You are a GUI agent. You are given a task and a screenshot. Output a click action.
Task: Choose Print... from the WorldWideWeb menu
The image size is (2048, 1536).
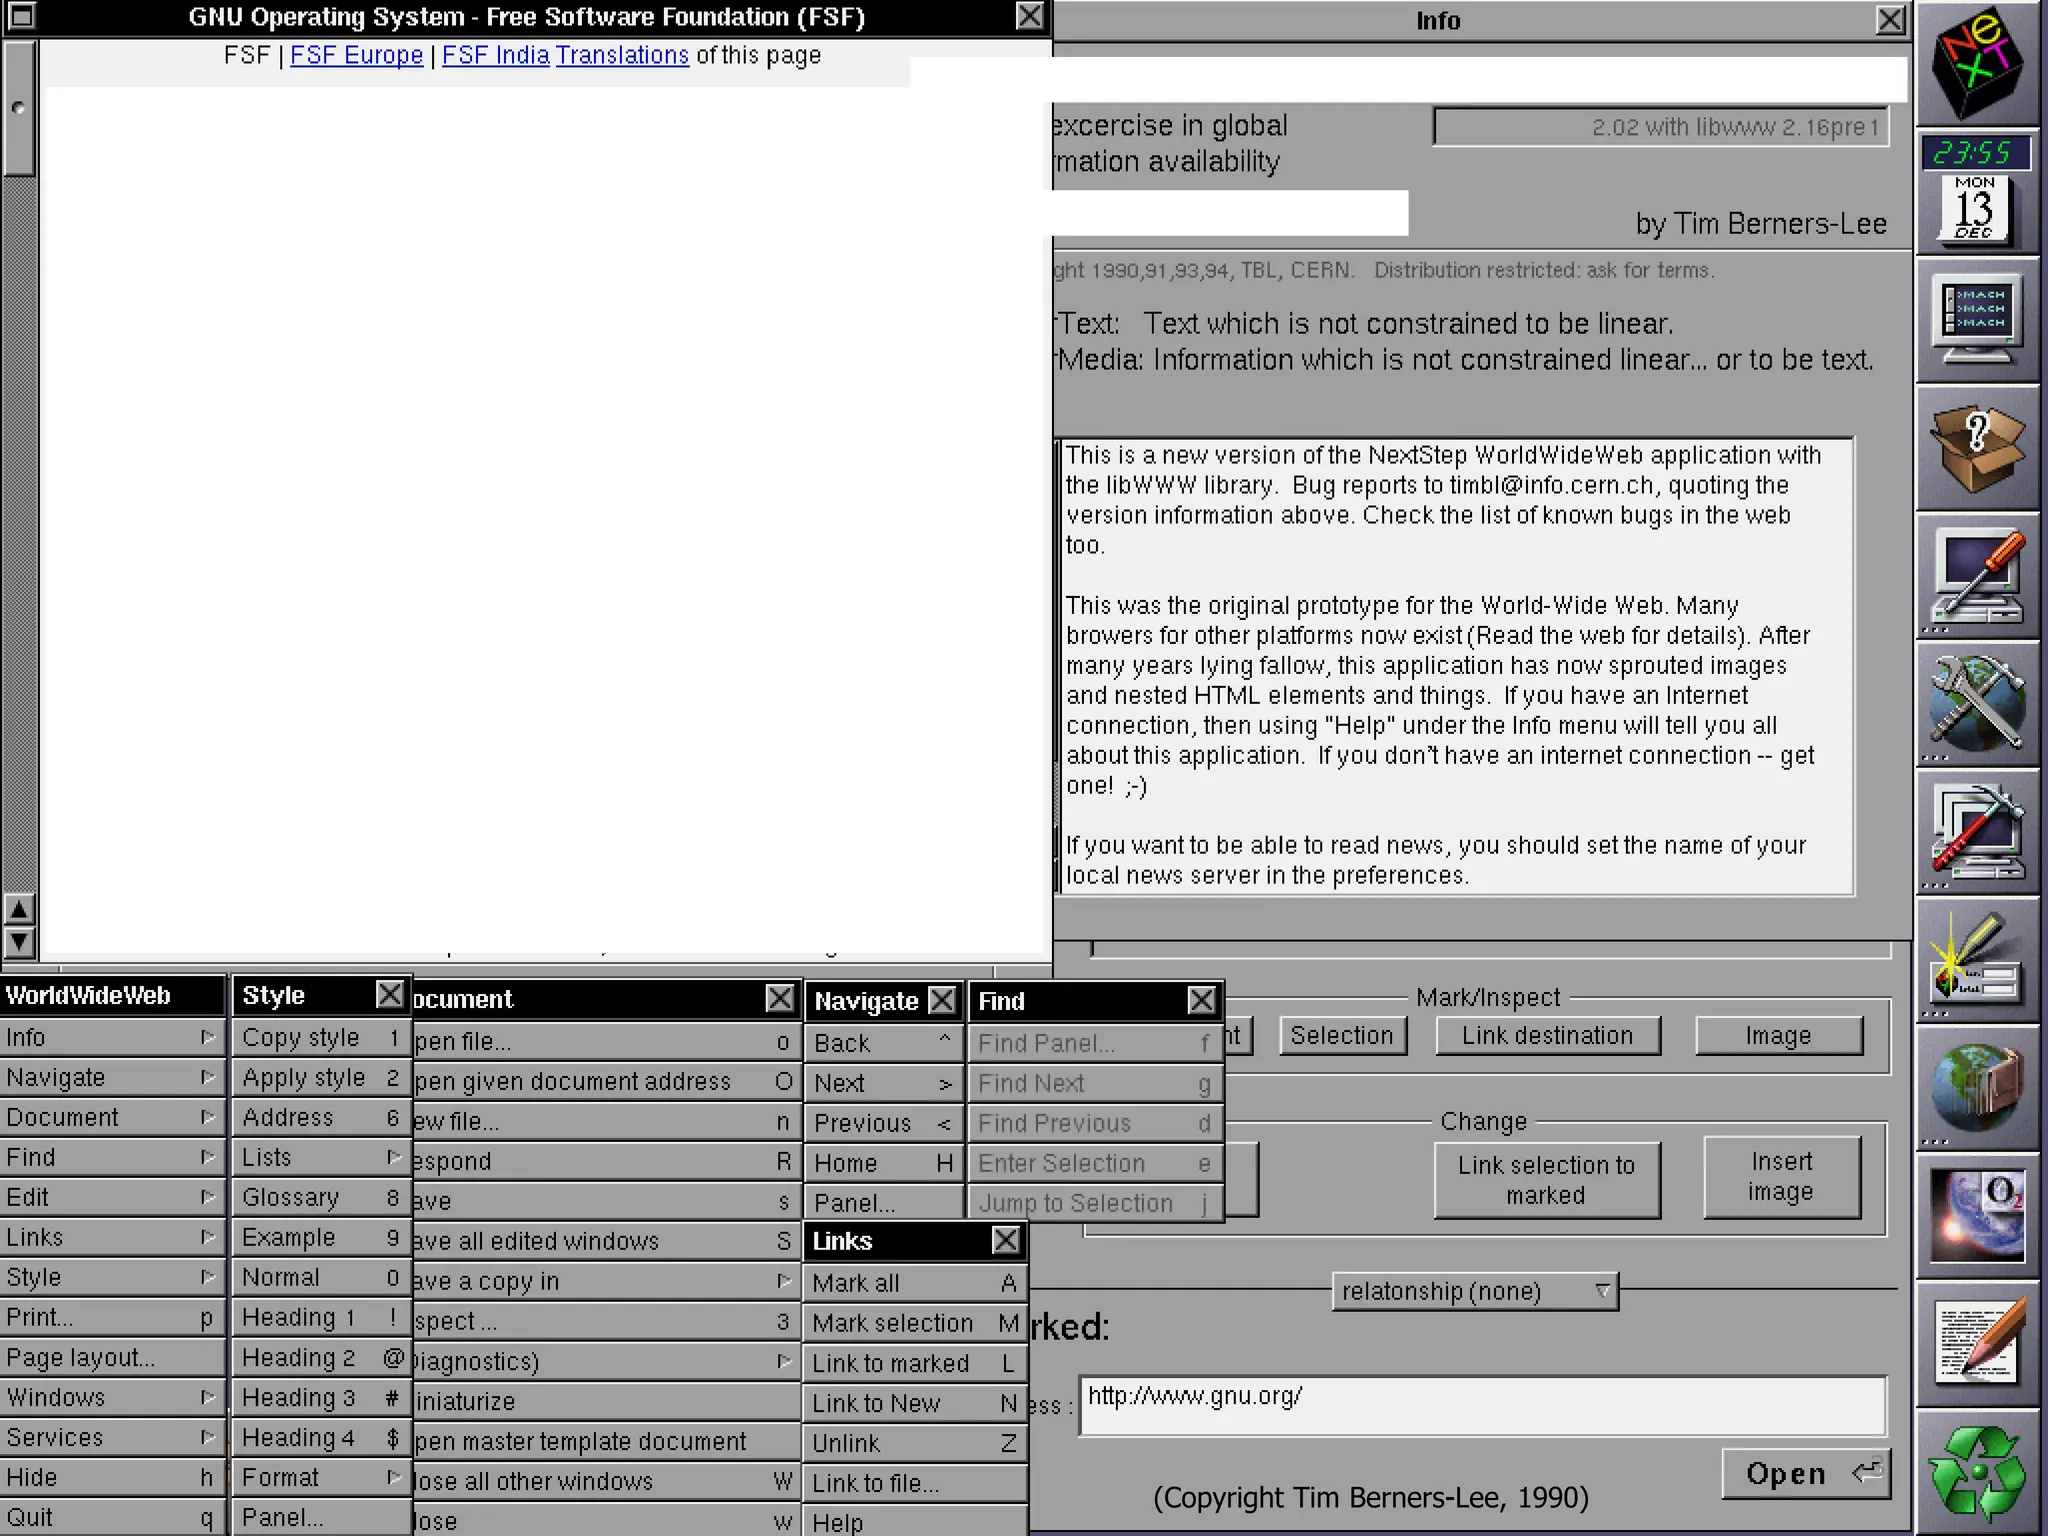pos(112,1317)
